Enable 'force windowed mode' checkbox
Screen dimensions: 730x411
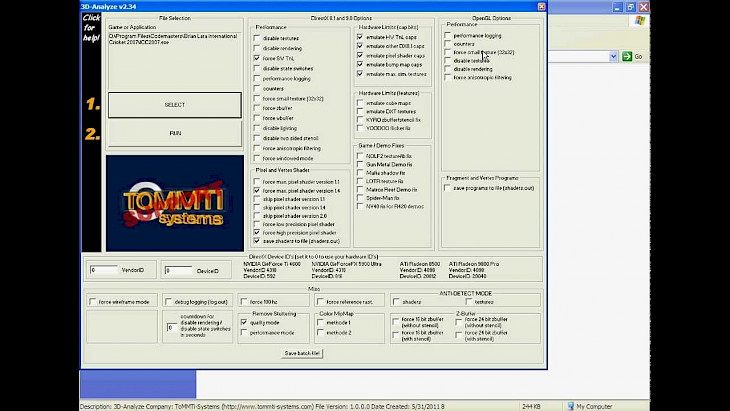[x=257, y=158]
